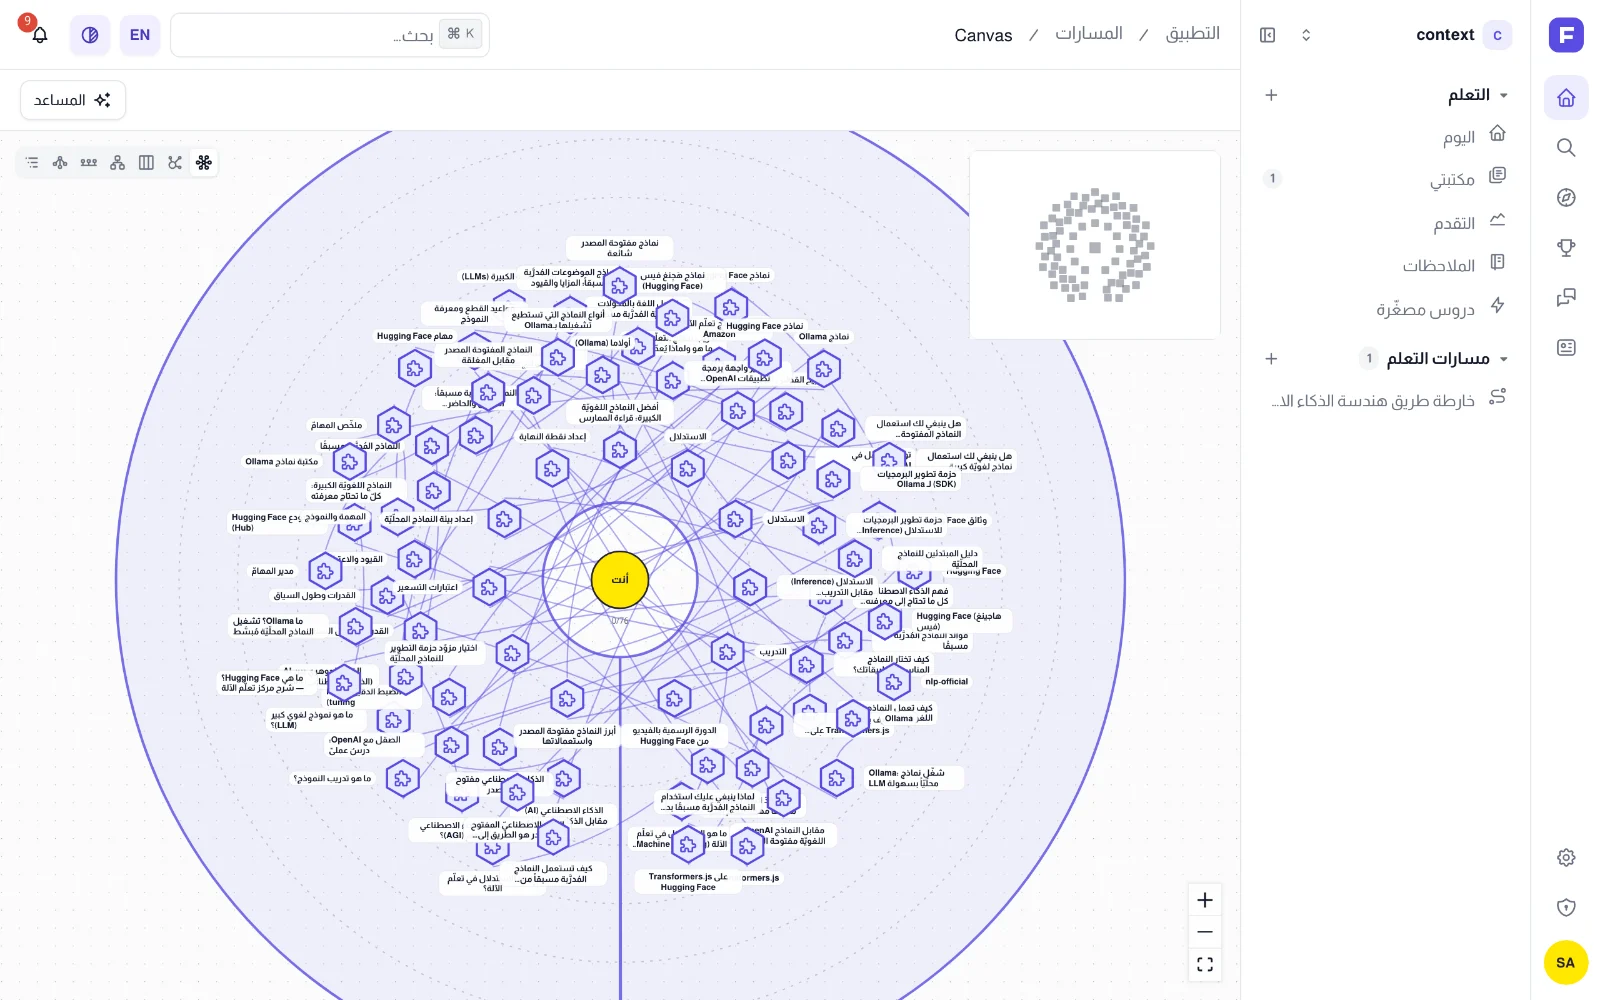Screen dimensions: 1600x1000
Task: Select the ملخّص المهام node
Action: pyautogui.click(x=394, y=425)
